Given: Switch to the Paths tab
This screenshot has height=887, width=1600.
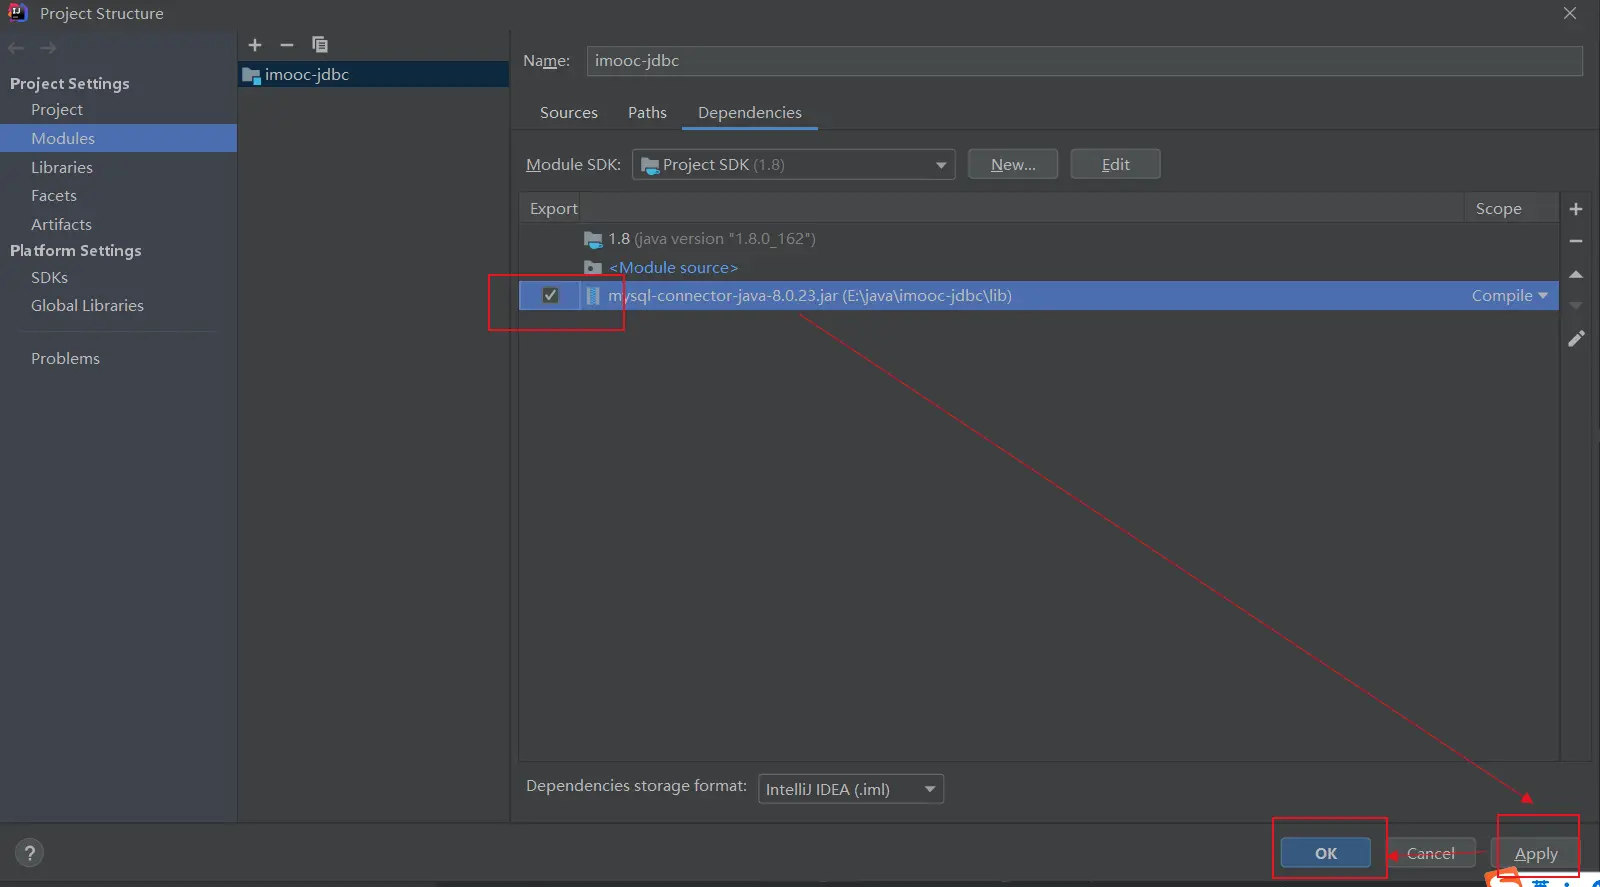Looking at the screenshot, I should (x=647, y=113).
